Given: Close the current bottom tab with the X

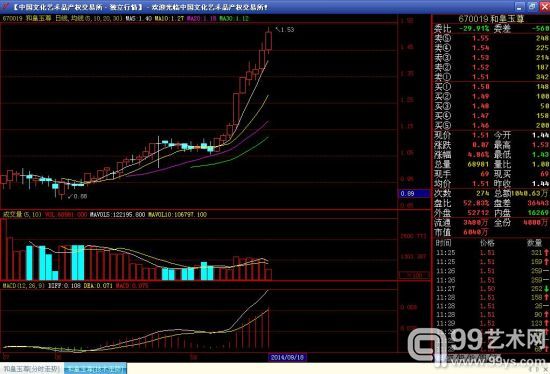Looking at the screenshot, I should click(x=546, y=369).
